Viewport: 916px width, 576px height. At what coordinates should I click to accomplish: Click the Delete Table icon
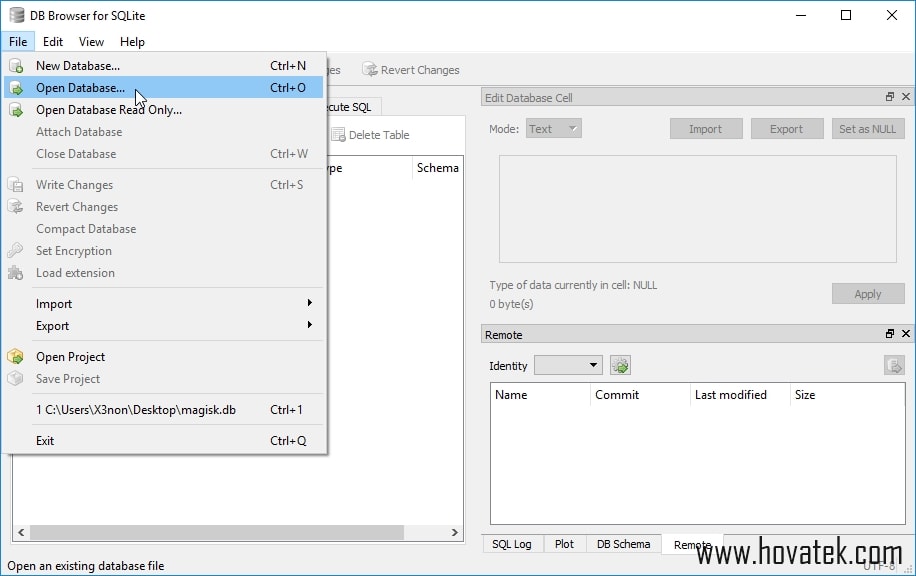tap(338, 135)
